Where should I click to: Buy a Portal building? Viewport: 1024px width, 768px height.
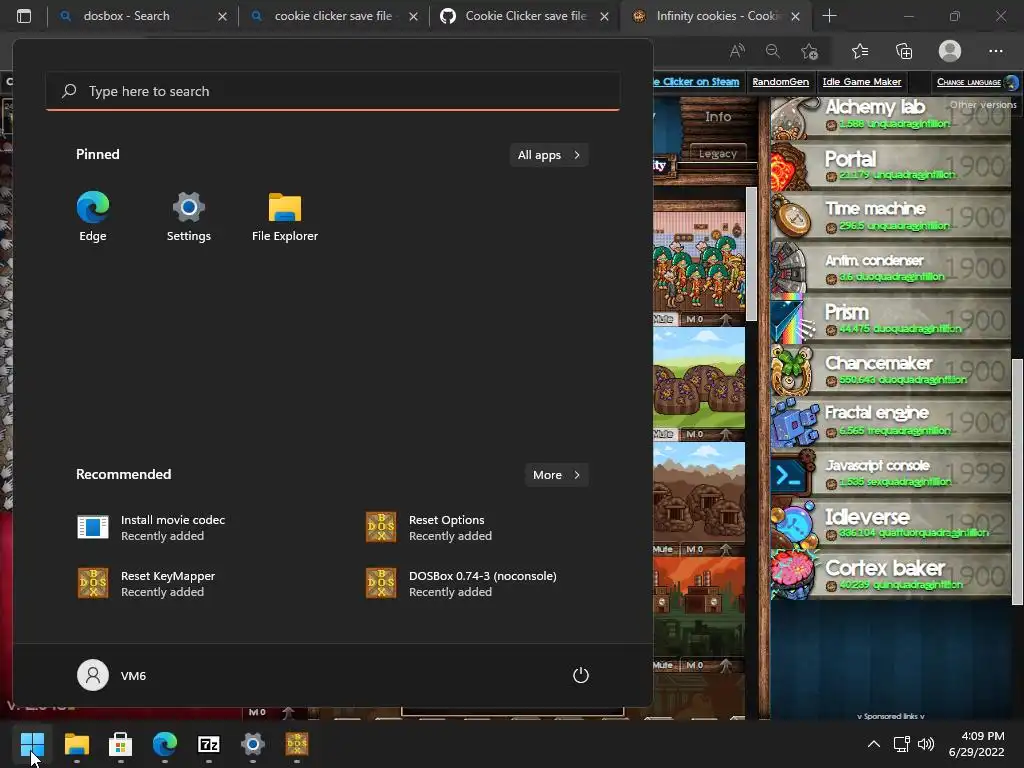coord(891,166)
